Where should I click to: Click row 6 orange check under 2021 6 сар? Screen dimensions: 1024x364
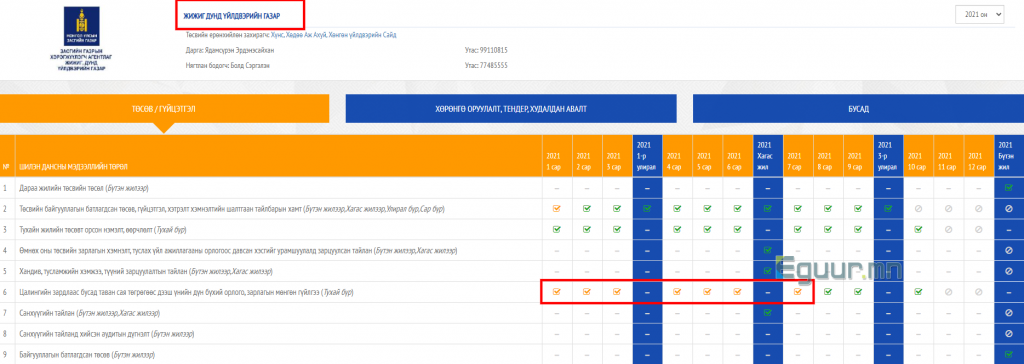(737, 292)
